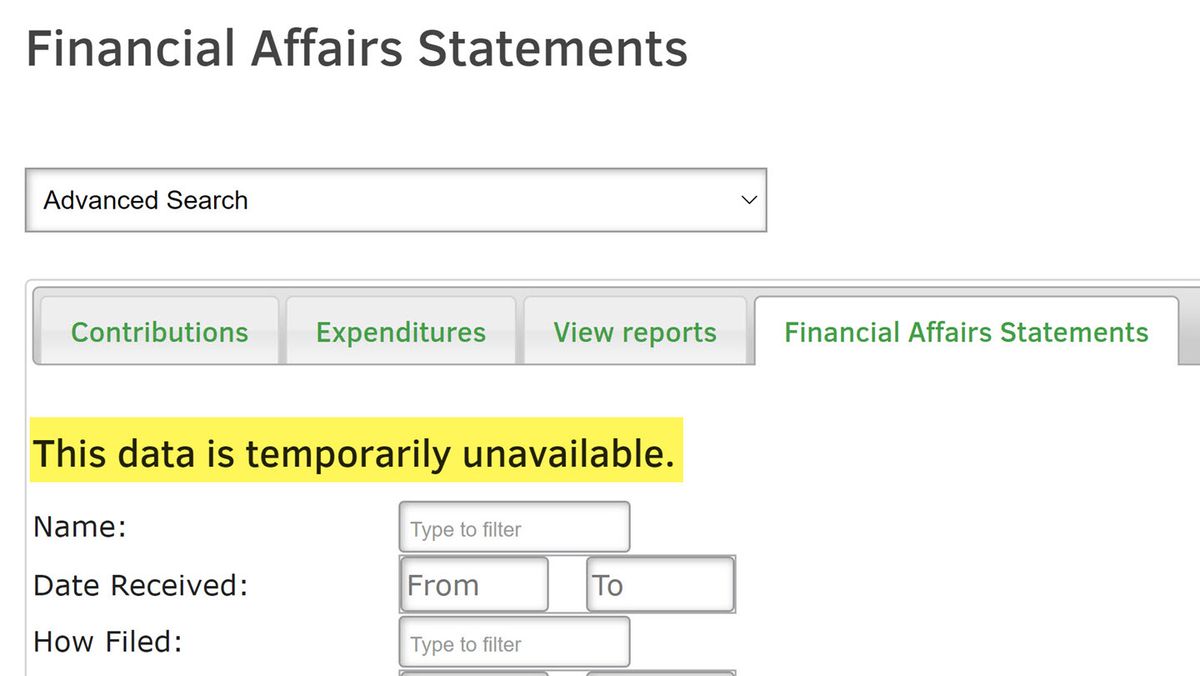Click the Date Received To field
Screen dimensions: 1200x676
click(660, 584)
